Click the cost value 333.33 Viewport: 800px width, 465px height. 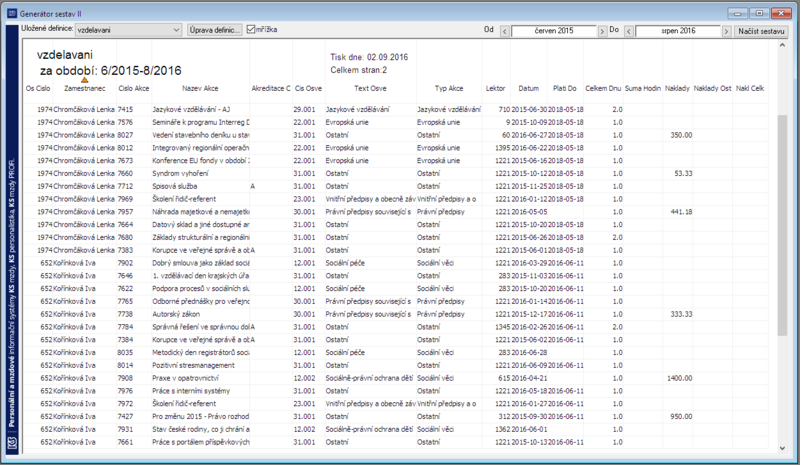681,314
